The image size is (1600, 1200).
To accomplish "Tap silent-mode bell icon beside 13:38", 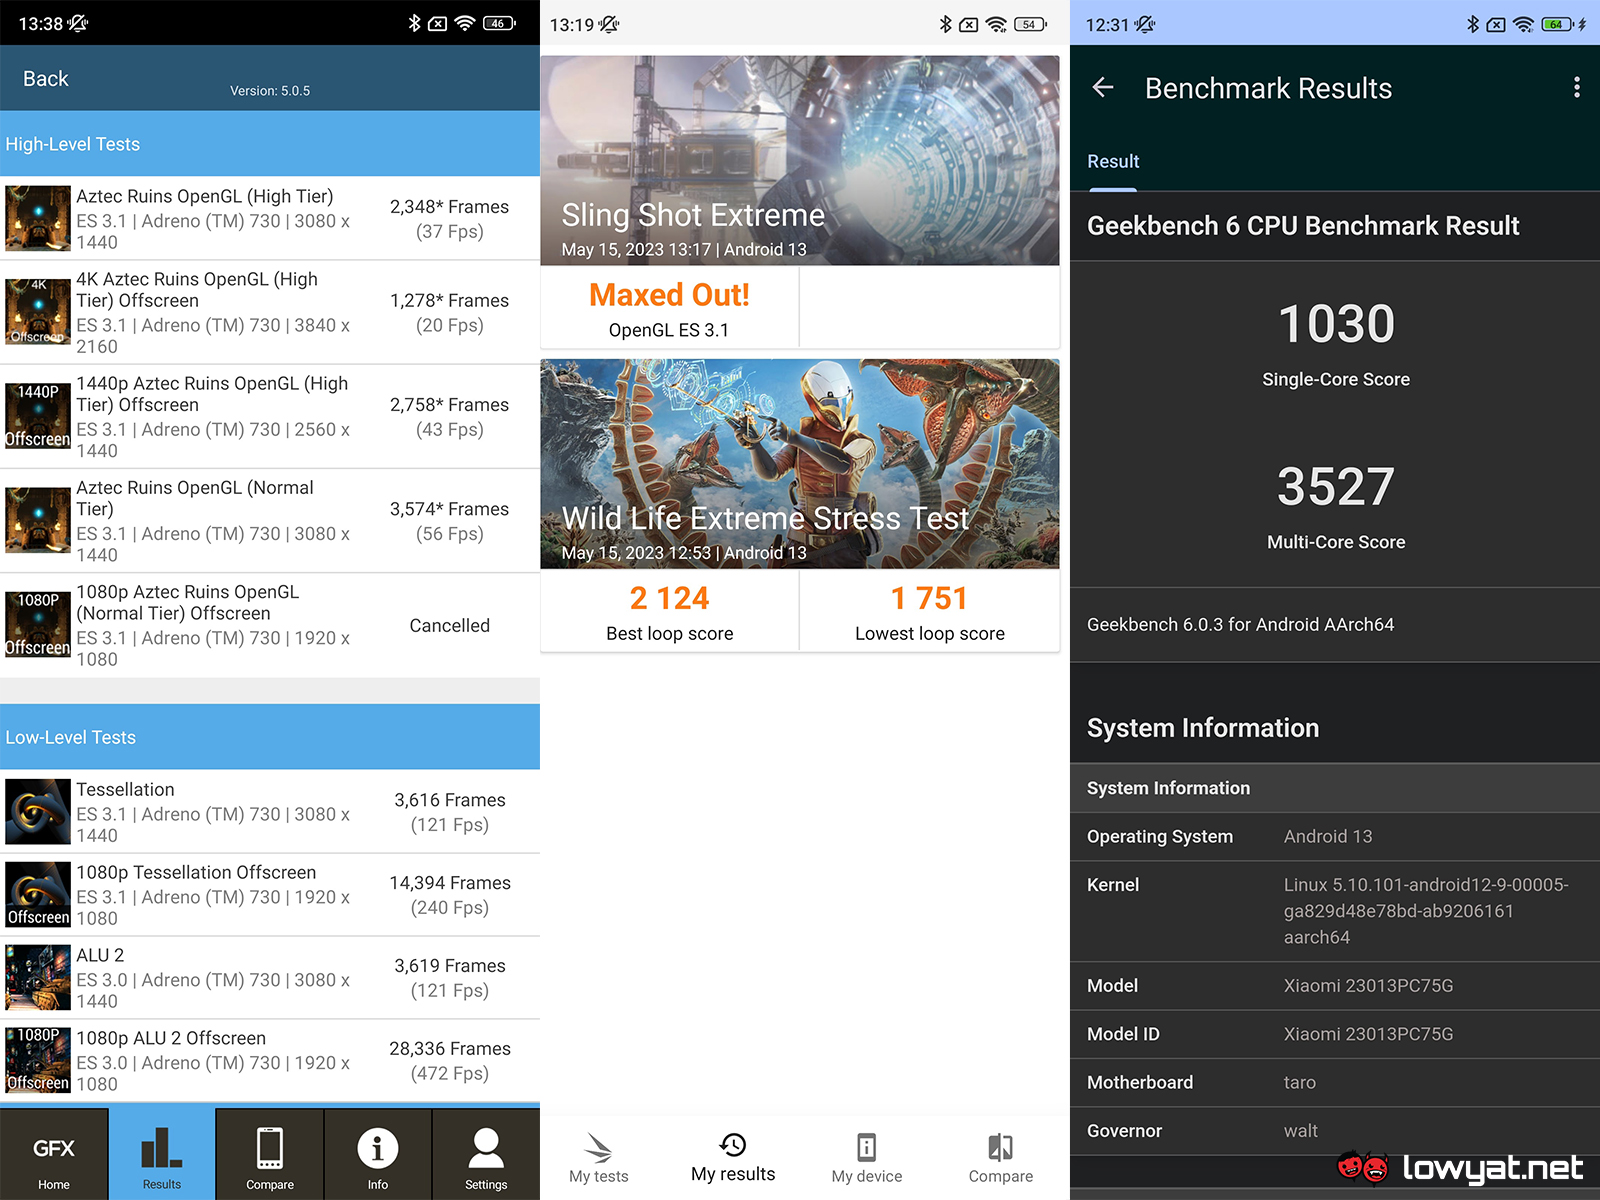I will [x=78, y=23].
